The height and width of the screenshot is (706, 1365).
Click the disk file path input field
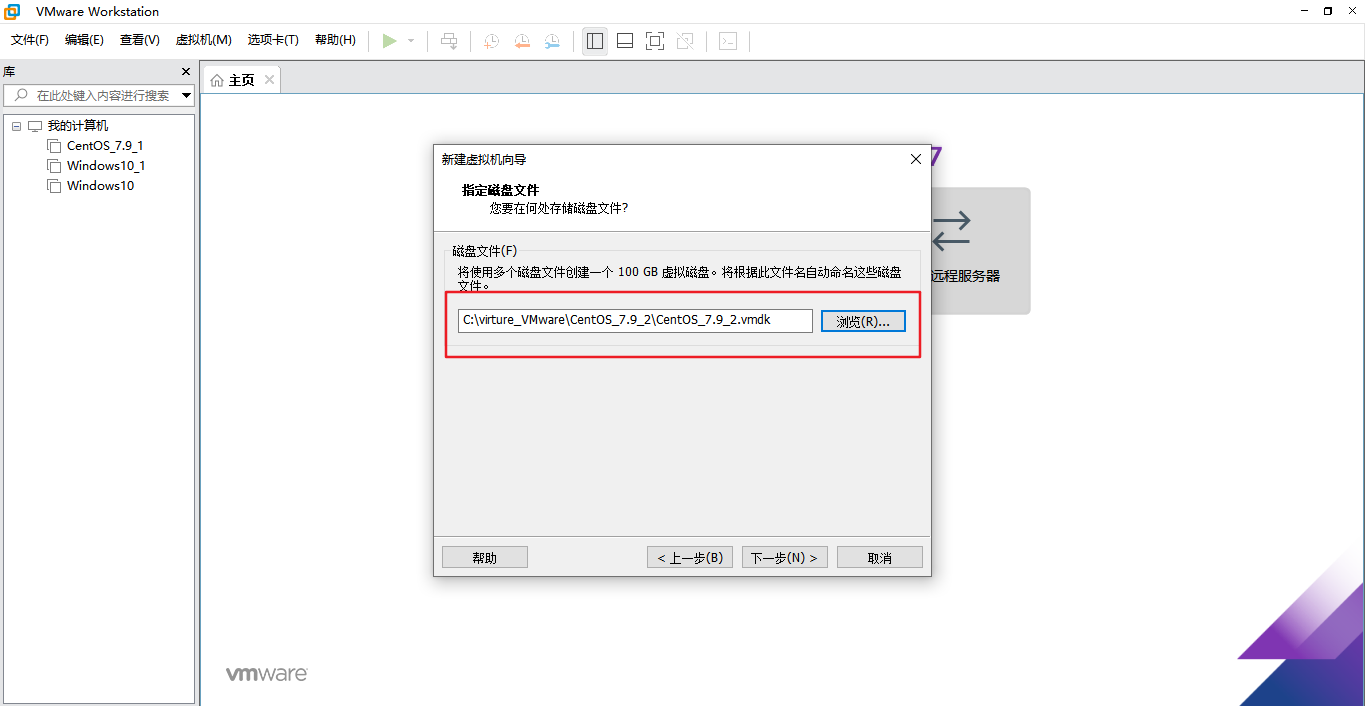click(x=634, y=320)
